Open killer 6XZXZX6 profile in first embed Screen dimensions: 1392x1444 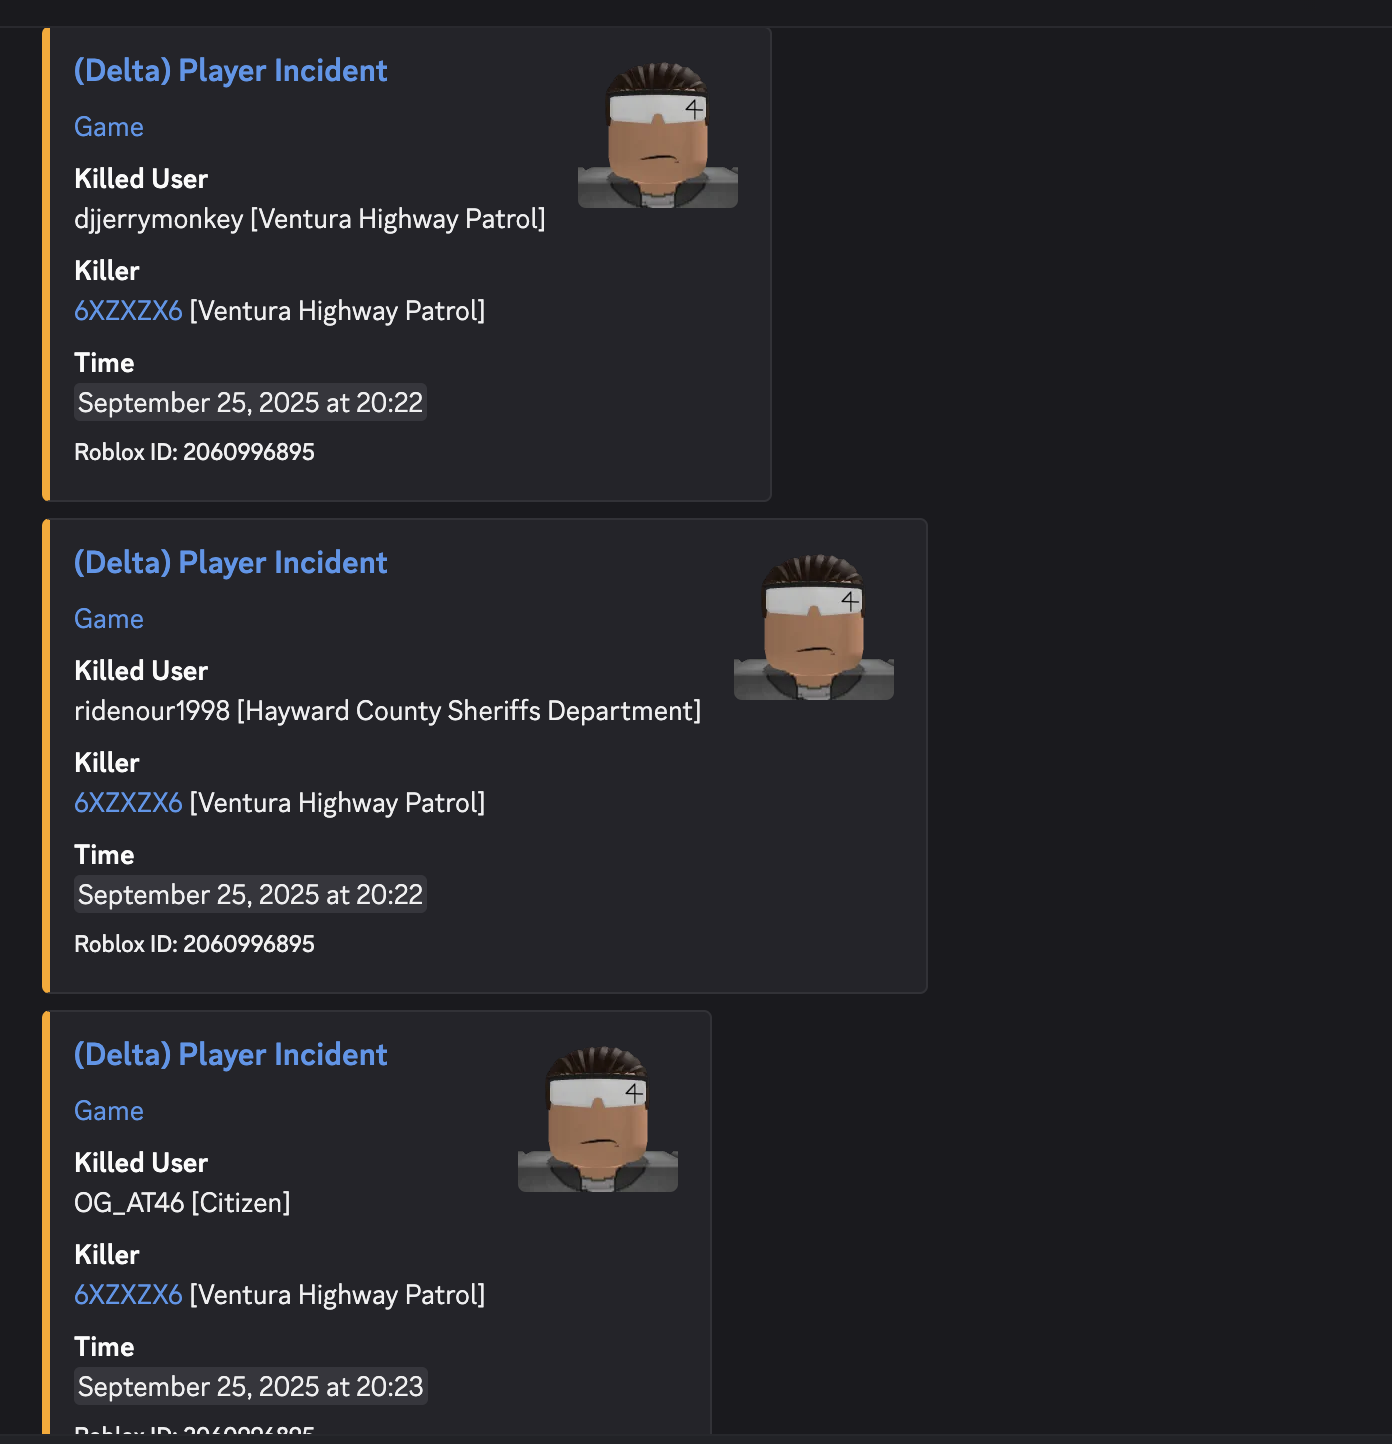tap(128, 311)
